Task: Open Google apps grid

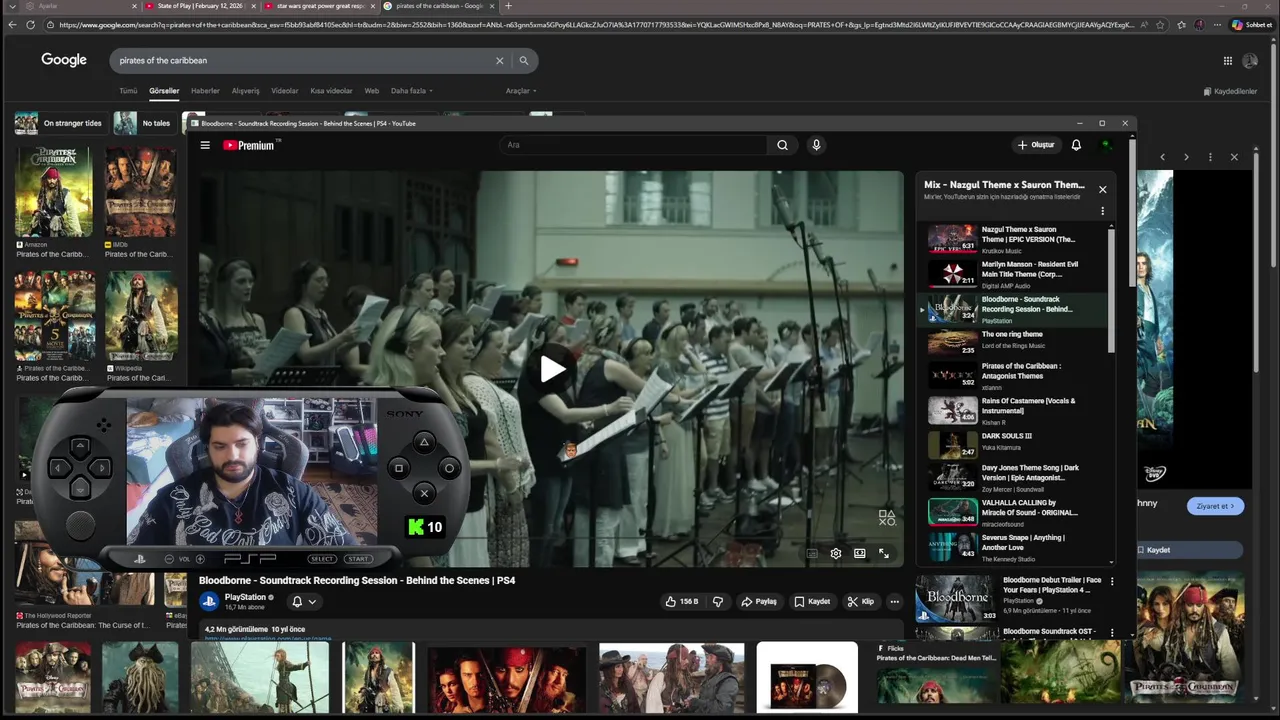Action: pyautogui.click(x=1228, y=61)
